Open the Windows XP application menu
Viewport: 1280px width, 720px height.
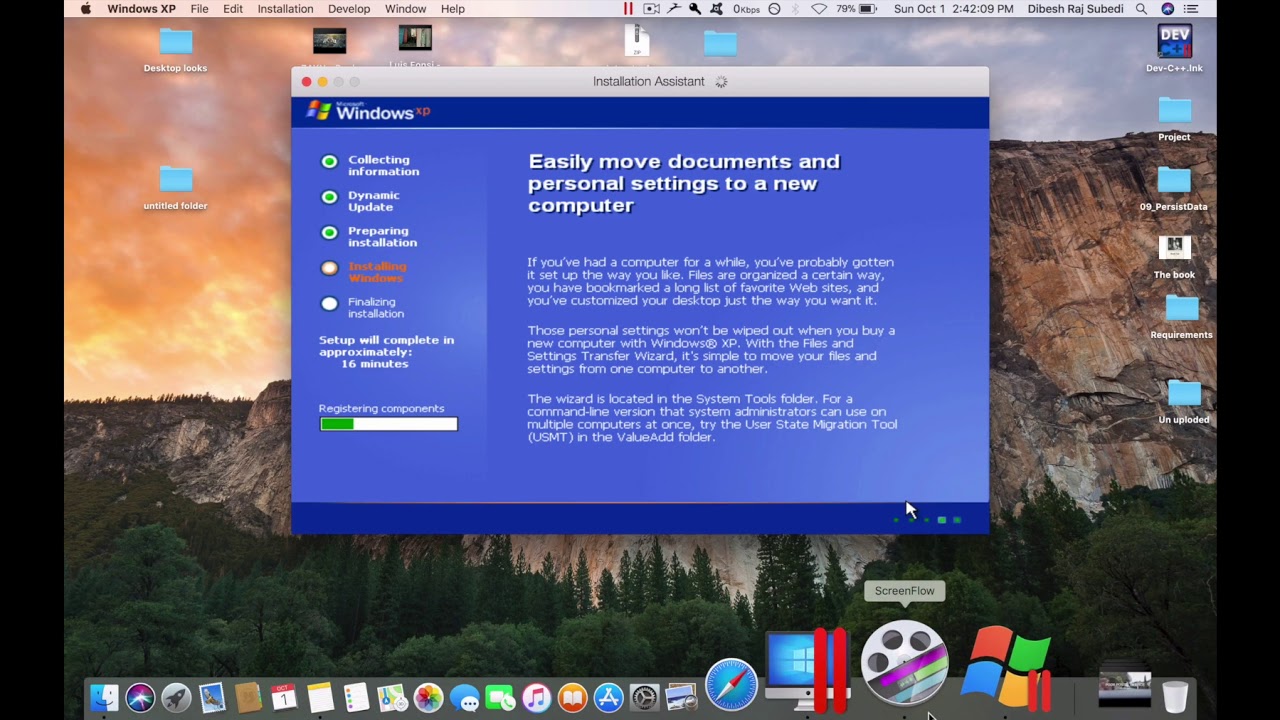(141, 9)
